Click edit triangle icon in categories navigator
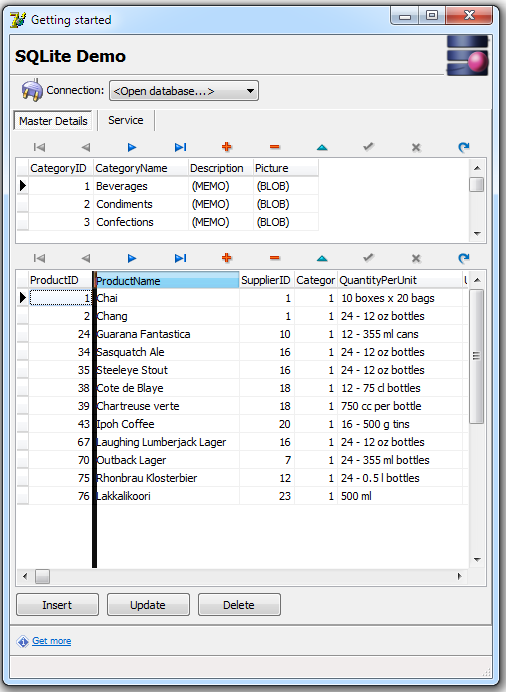506x692 pixels. pos(322,147)
